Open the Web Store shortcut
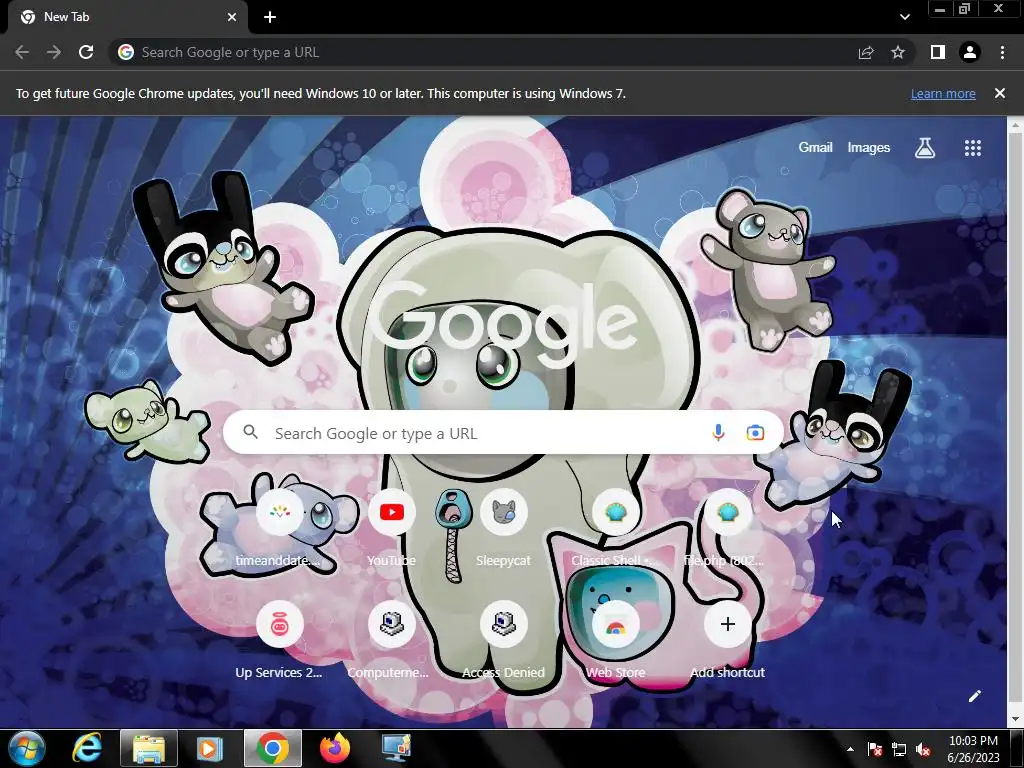Screen dimensions: 1024x768 tap(615, 639)
